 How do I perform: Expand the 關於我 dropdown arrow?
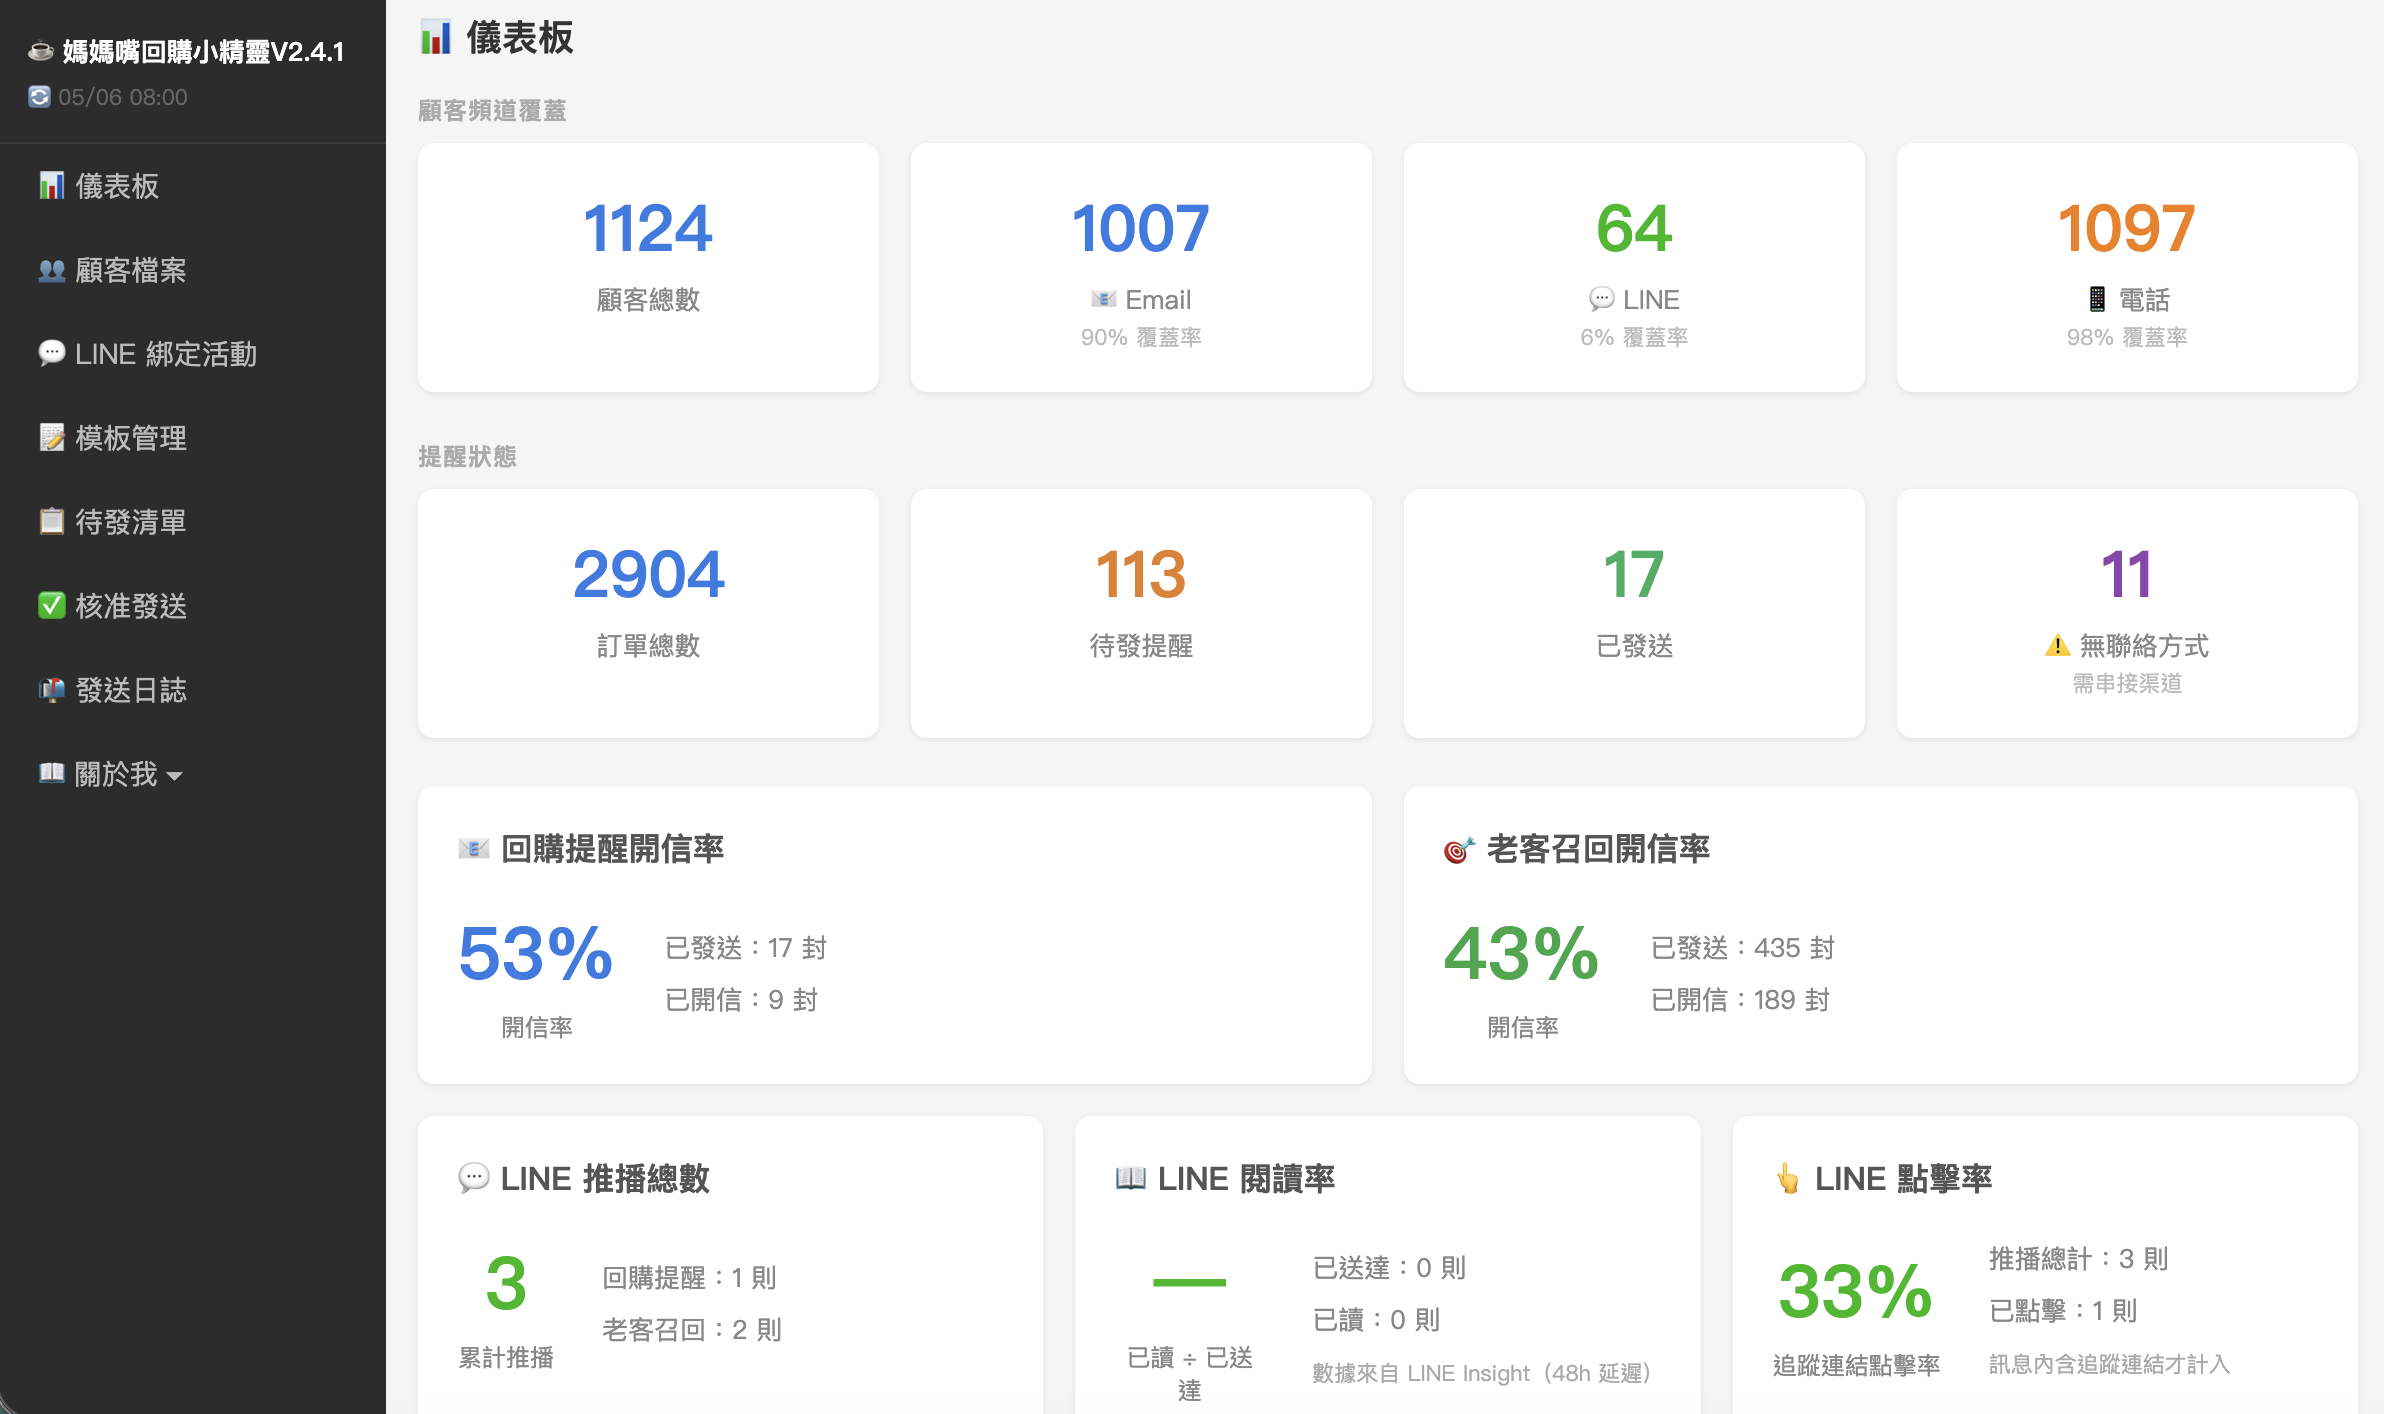[x=175, y=776]
